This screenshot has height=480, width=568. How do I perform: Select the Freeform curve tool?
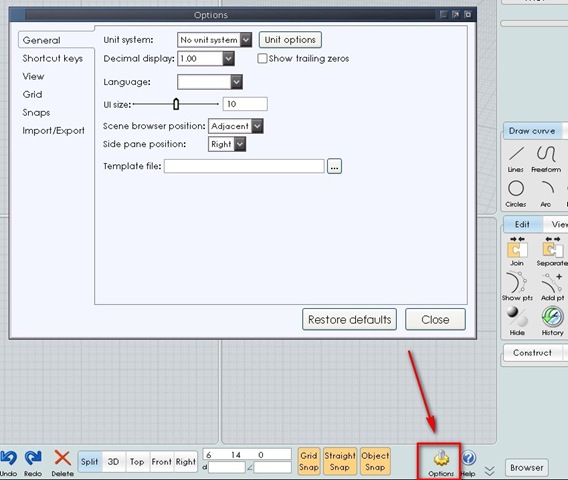(x=546, y=154)
